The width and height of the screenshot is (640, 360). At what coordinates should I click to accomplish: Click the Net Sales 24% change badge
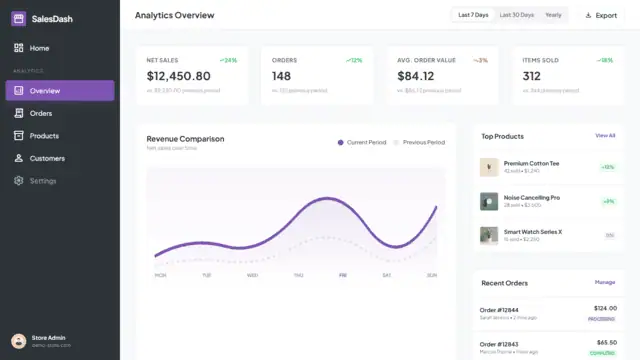click(228, 60)
